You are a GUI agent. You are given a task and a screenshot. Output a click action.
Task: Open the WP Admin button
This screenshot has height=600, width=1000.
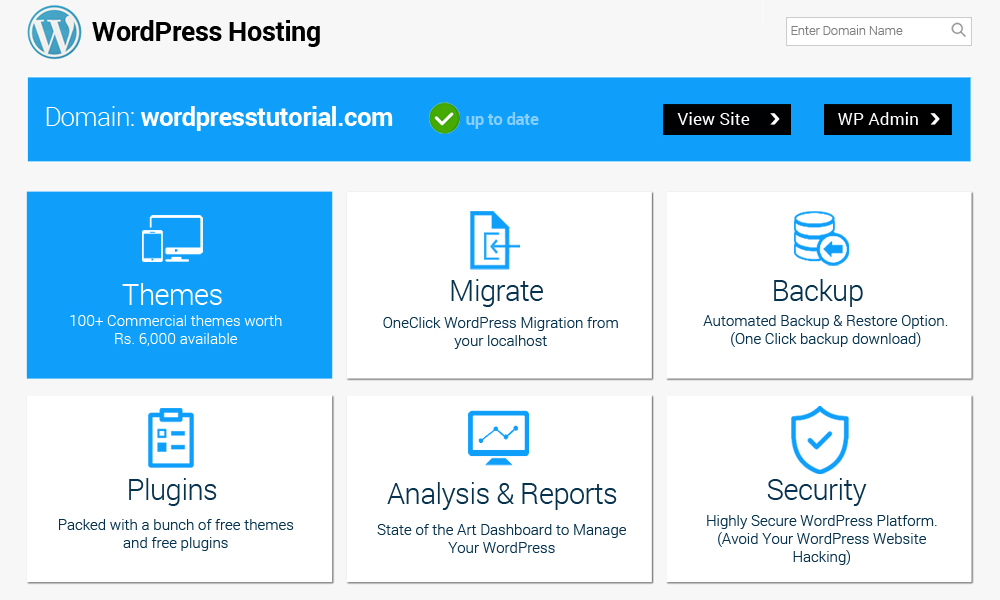(x=887, y=119)
